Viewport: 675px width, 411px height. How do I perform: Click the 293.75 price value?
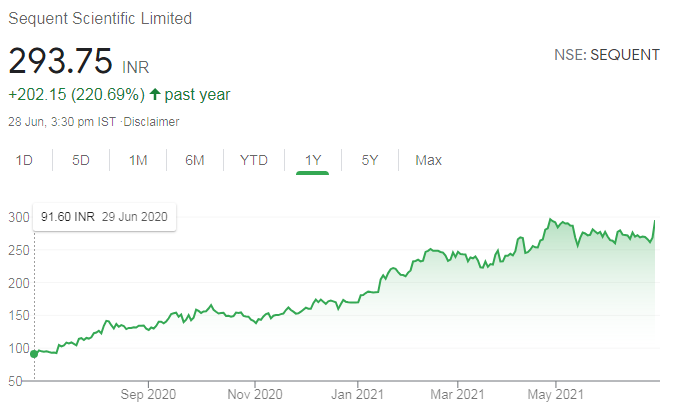click(x=60, y=62)
